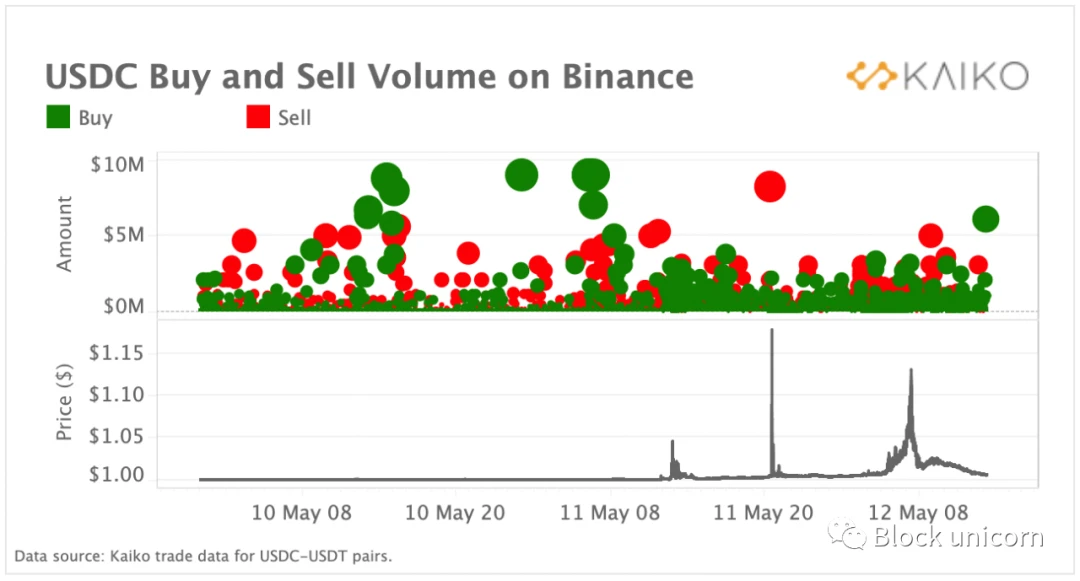Toggle the Sell series legend label
This screenshot has width=1080, height=581.
[x=294, y=118]
